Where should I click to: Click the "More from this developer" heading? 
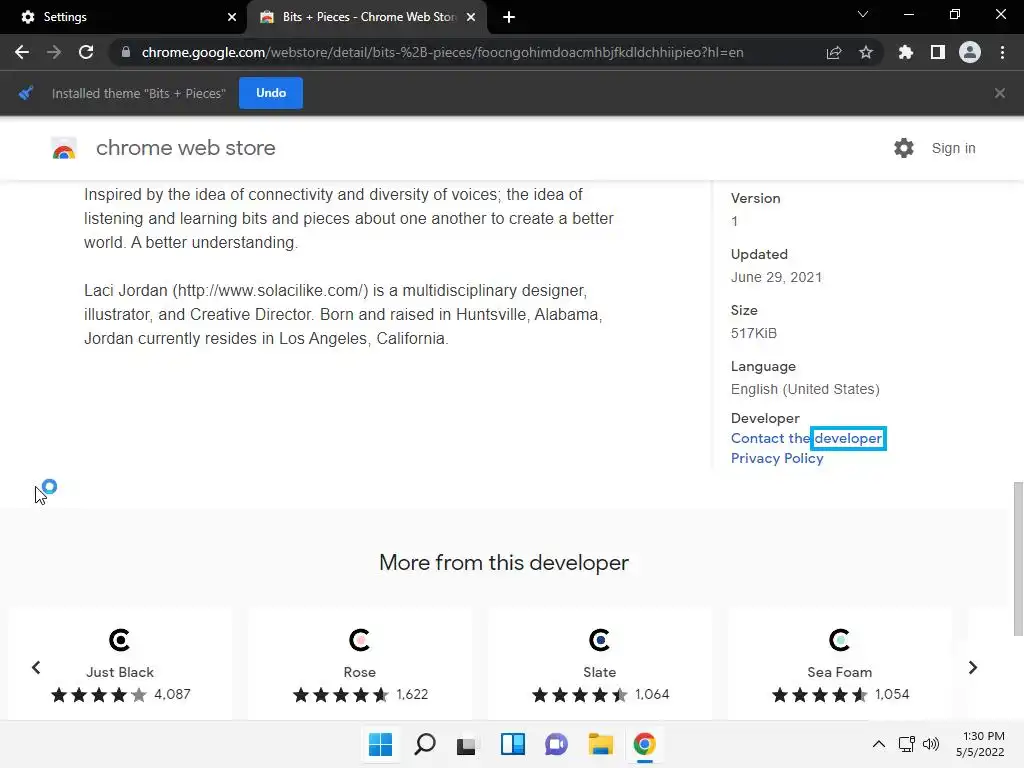click(x=504, y=563)
